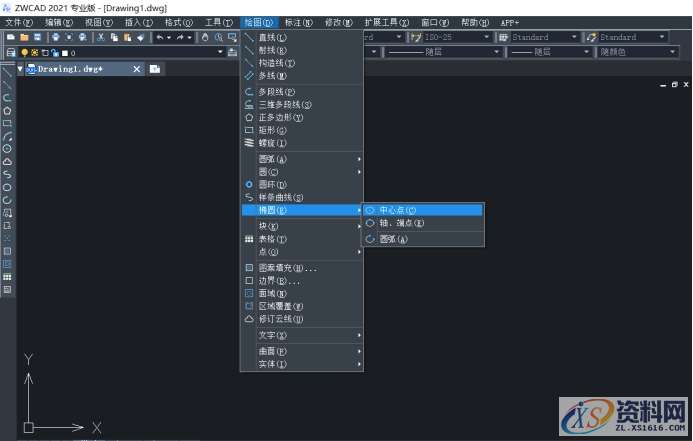Select the Revision Cloud tool in left toolbar
Viewport: 693px width, 441px height.
click(x=7, y=162)
